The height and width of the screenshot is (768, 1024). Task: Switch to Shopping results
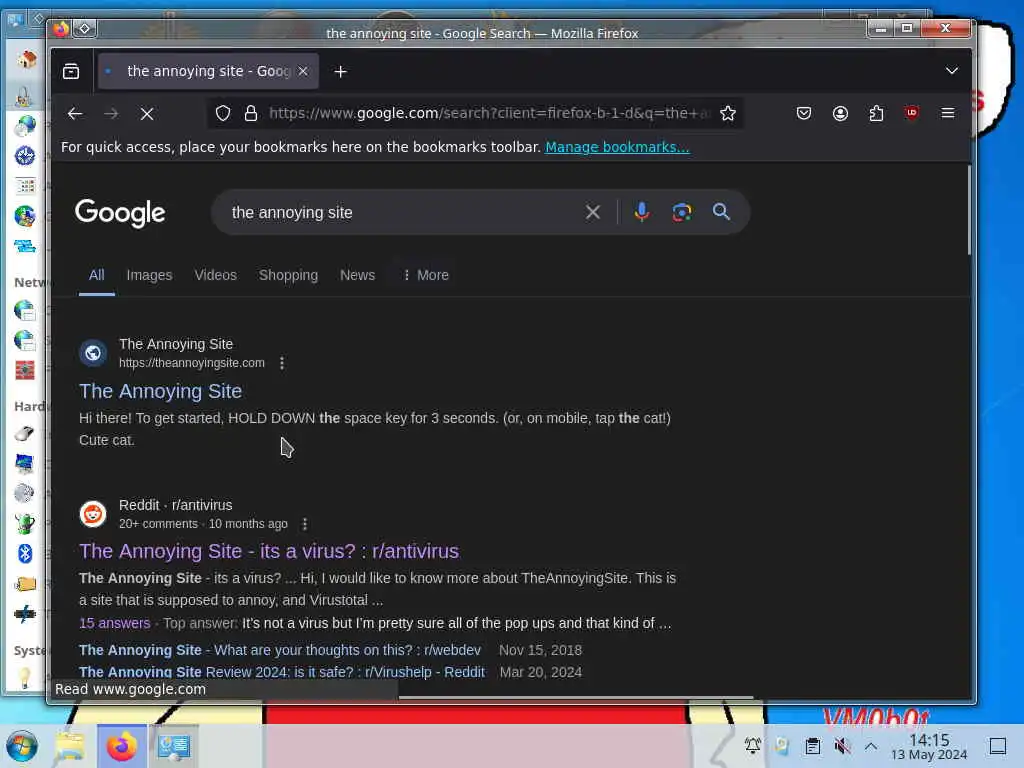(289, 275)
